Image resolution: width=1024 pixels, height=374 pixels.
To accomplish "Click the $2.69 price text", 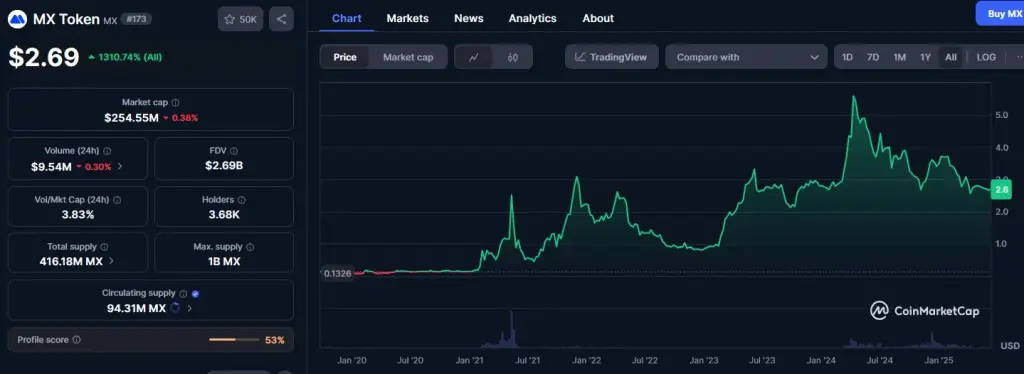I will click(x=44, y=57).
